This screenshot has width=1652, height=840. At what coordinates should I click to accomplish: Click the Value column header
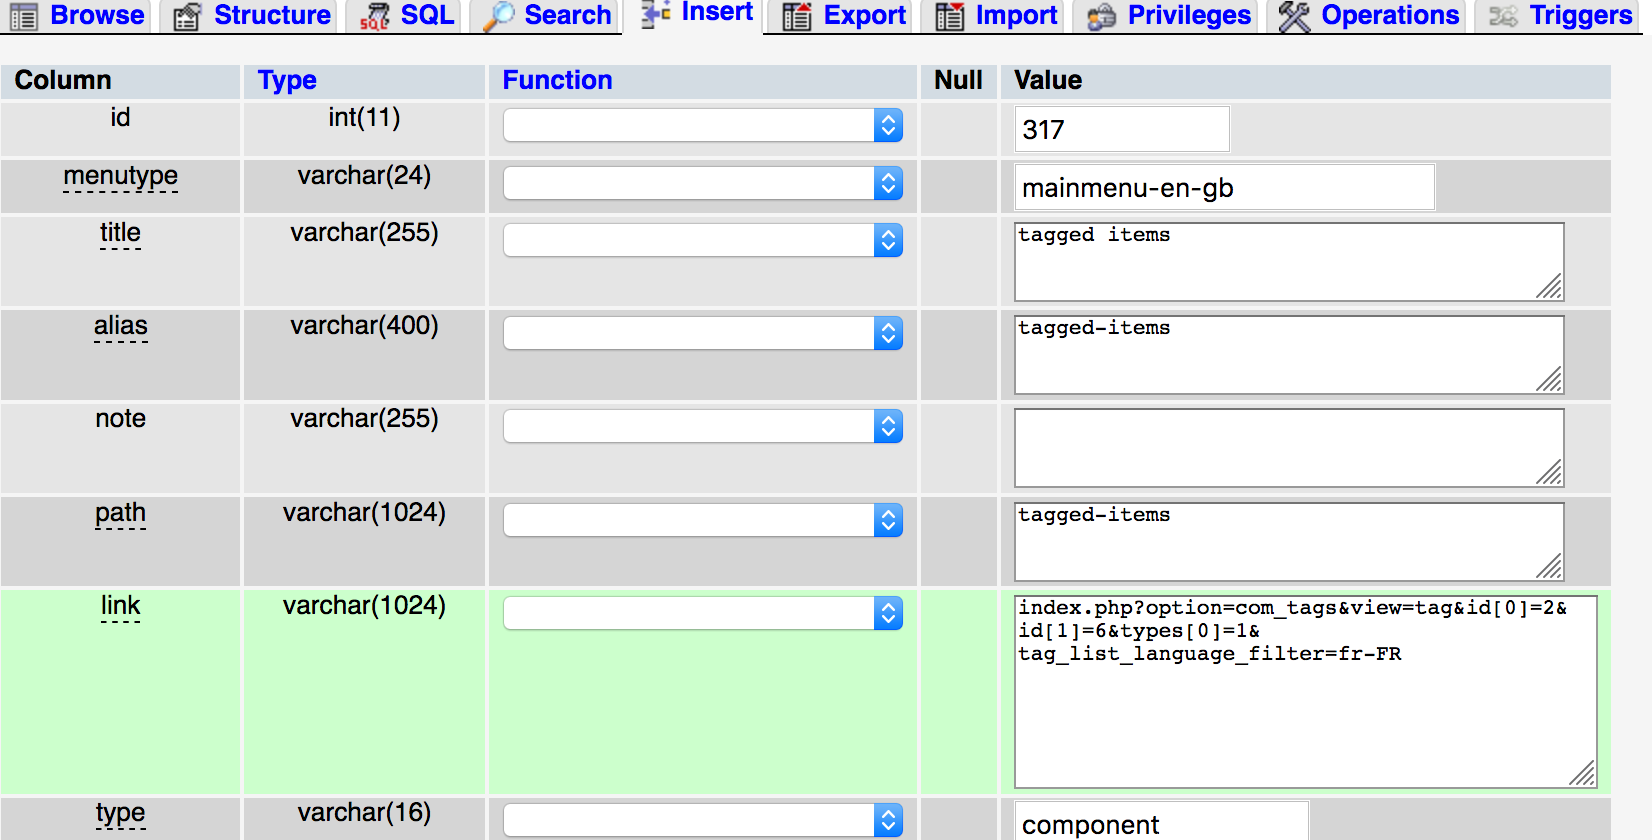tap(1047, 80)
